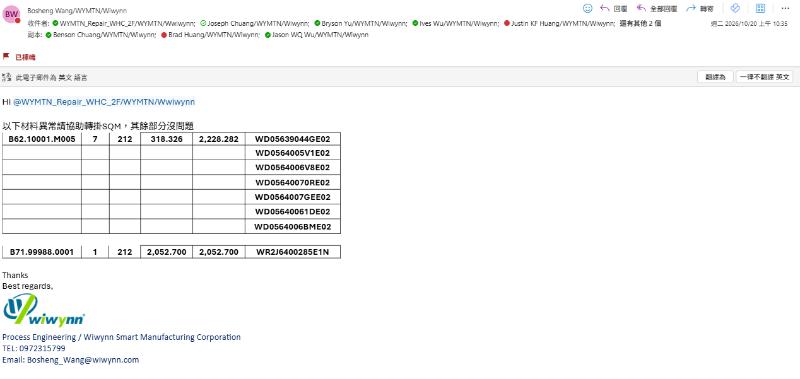Open more actions ellipsis menu
The height and width of the screenshot is (379, 800).
point(785,8)
